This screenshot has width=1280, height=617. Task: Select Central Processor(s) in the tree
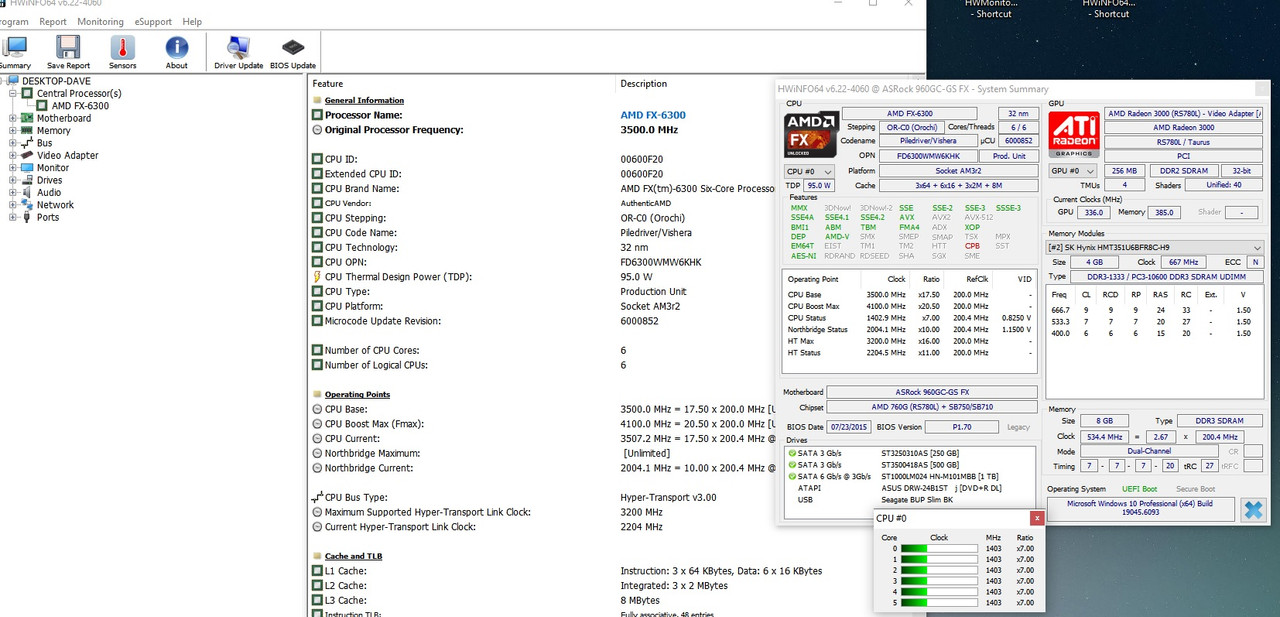point(79,93)
